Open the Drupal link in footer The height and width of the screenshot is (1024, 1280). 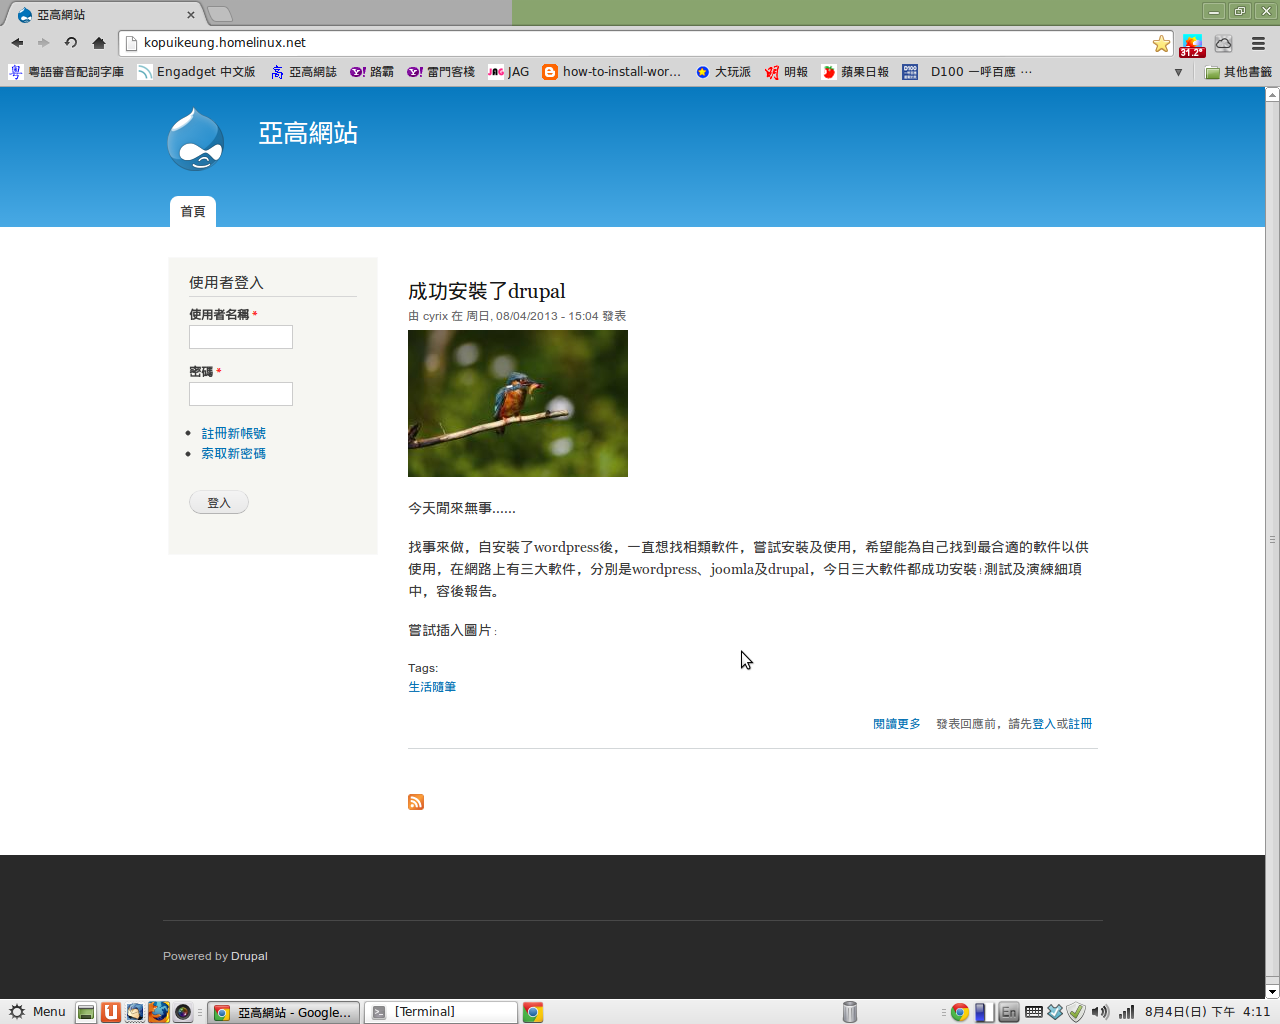[249, 956]
